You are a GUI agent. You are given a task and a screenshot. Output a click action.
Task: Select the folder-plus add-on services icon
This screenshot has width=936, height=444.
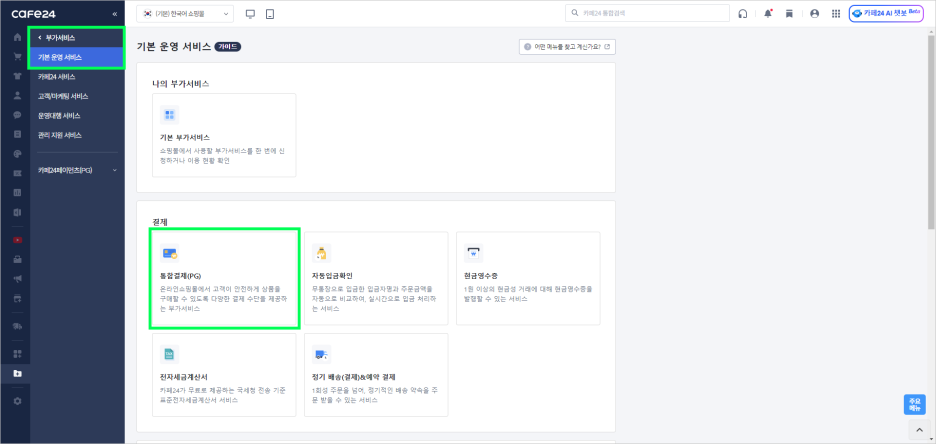pos(17,374)
